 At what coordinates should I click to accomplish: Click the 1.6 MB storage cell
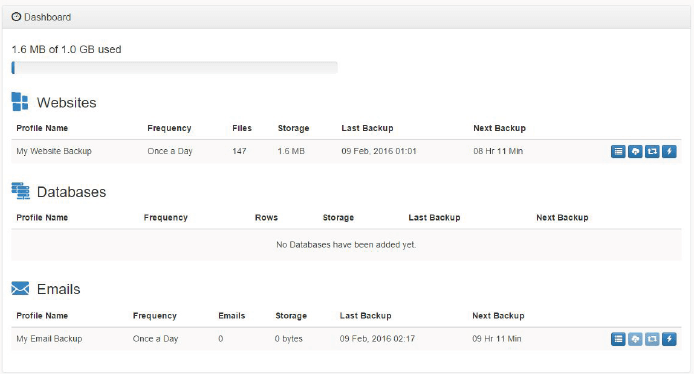pos(291,151)
